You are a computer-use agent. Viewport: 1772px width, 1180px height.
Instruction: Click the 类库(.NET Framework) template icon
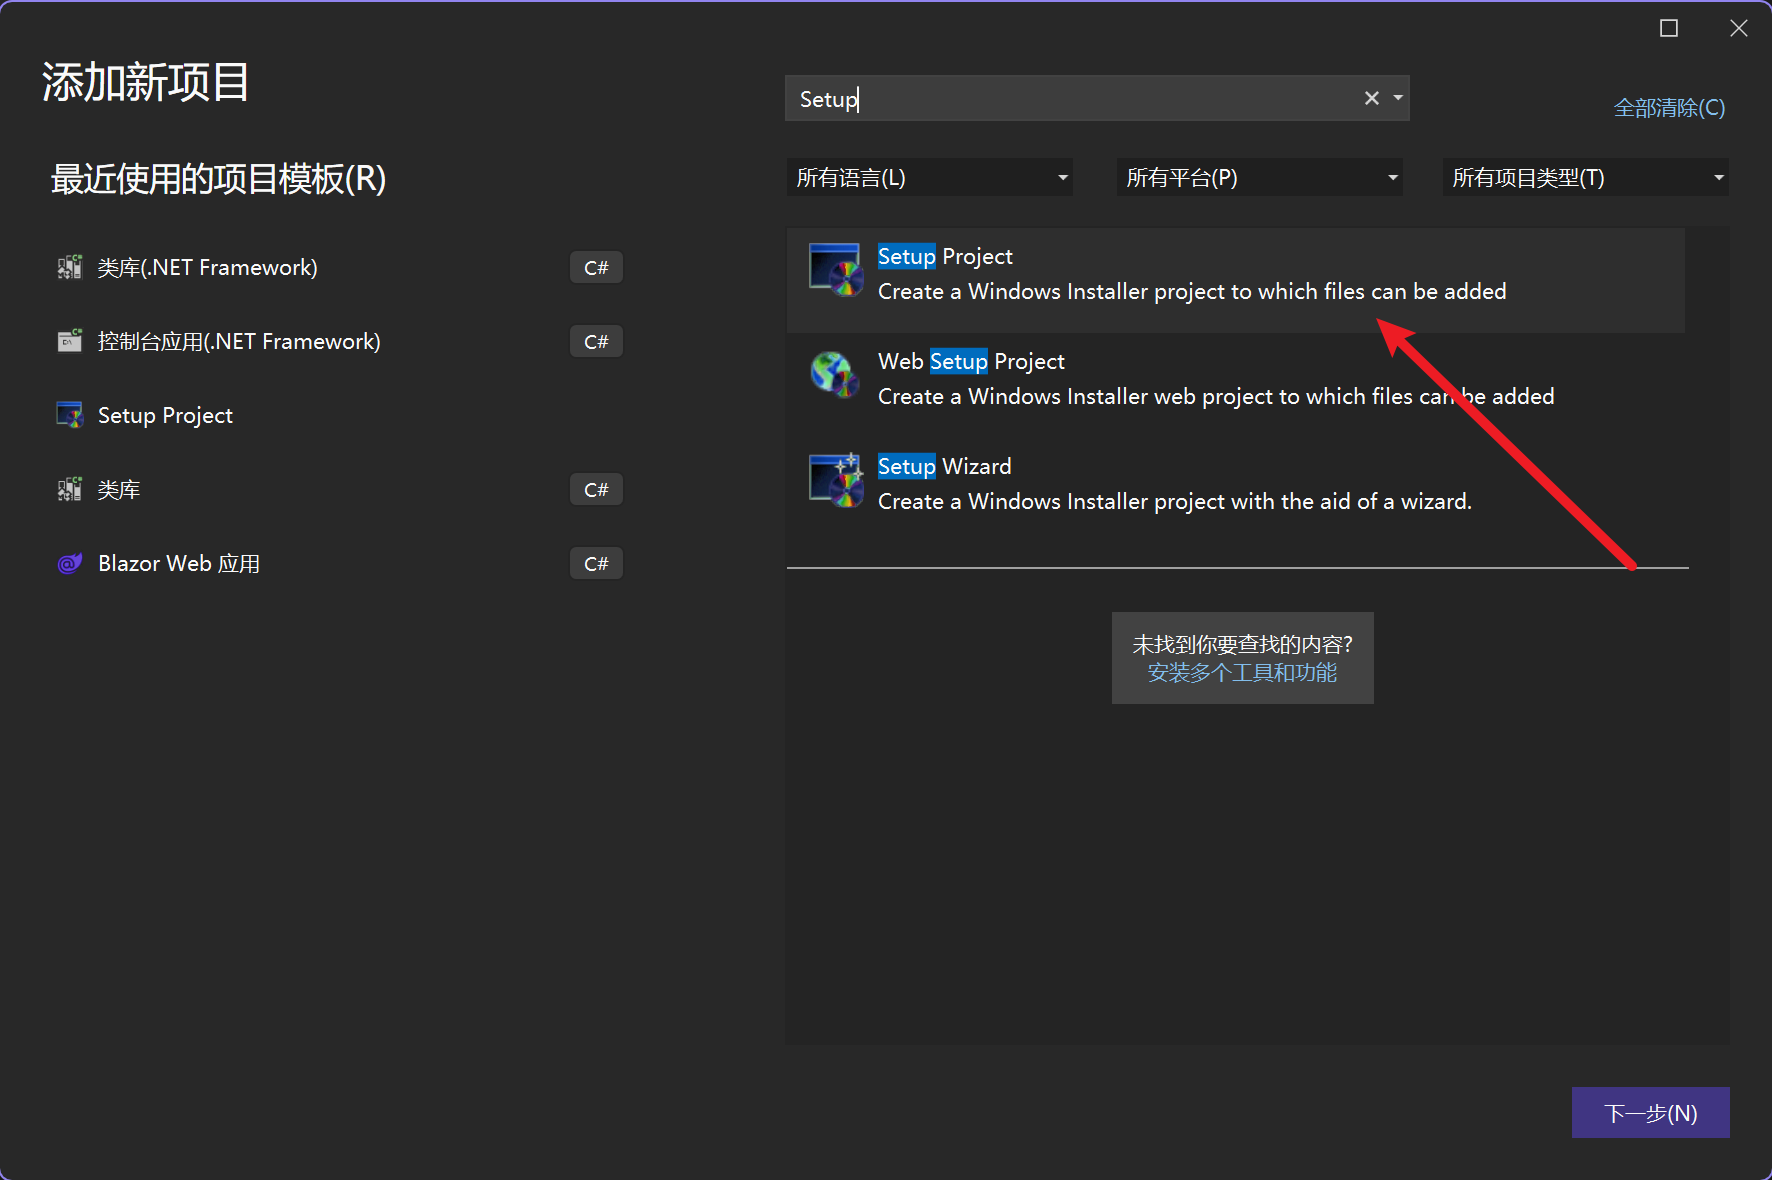69,267
